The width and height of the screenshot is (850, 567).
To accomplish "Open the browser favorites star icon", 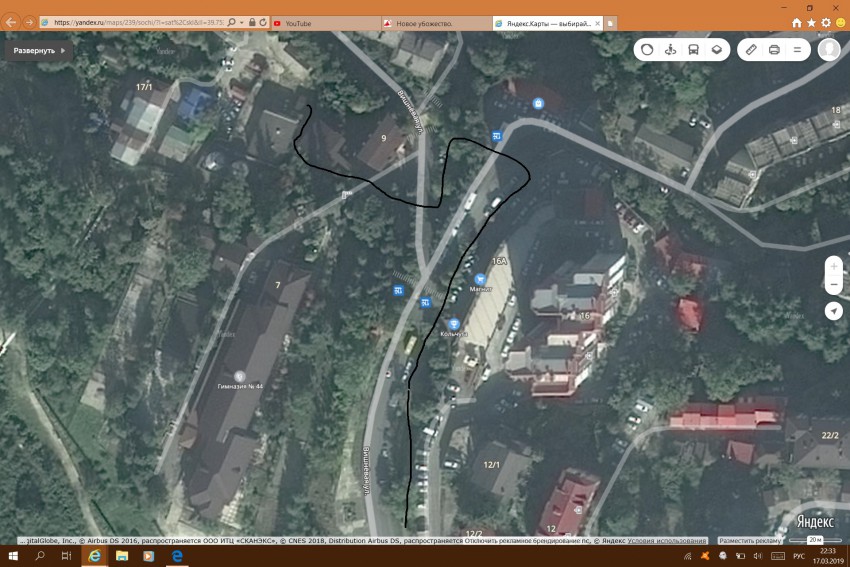I will coord(812,22).
